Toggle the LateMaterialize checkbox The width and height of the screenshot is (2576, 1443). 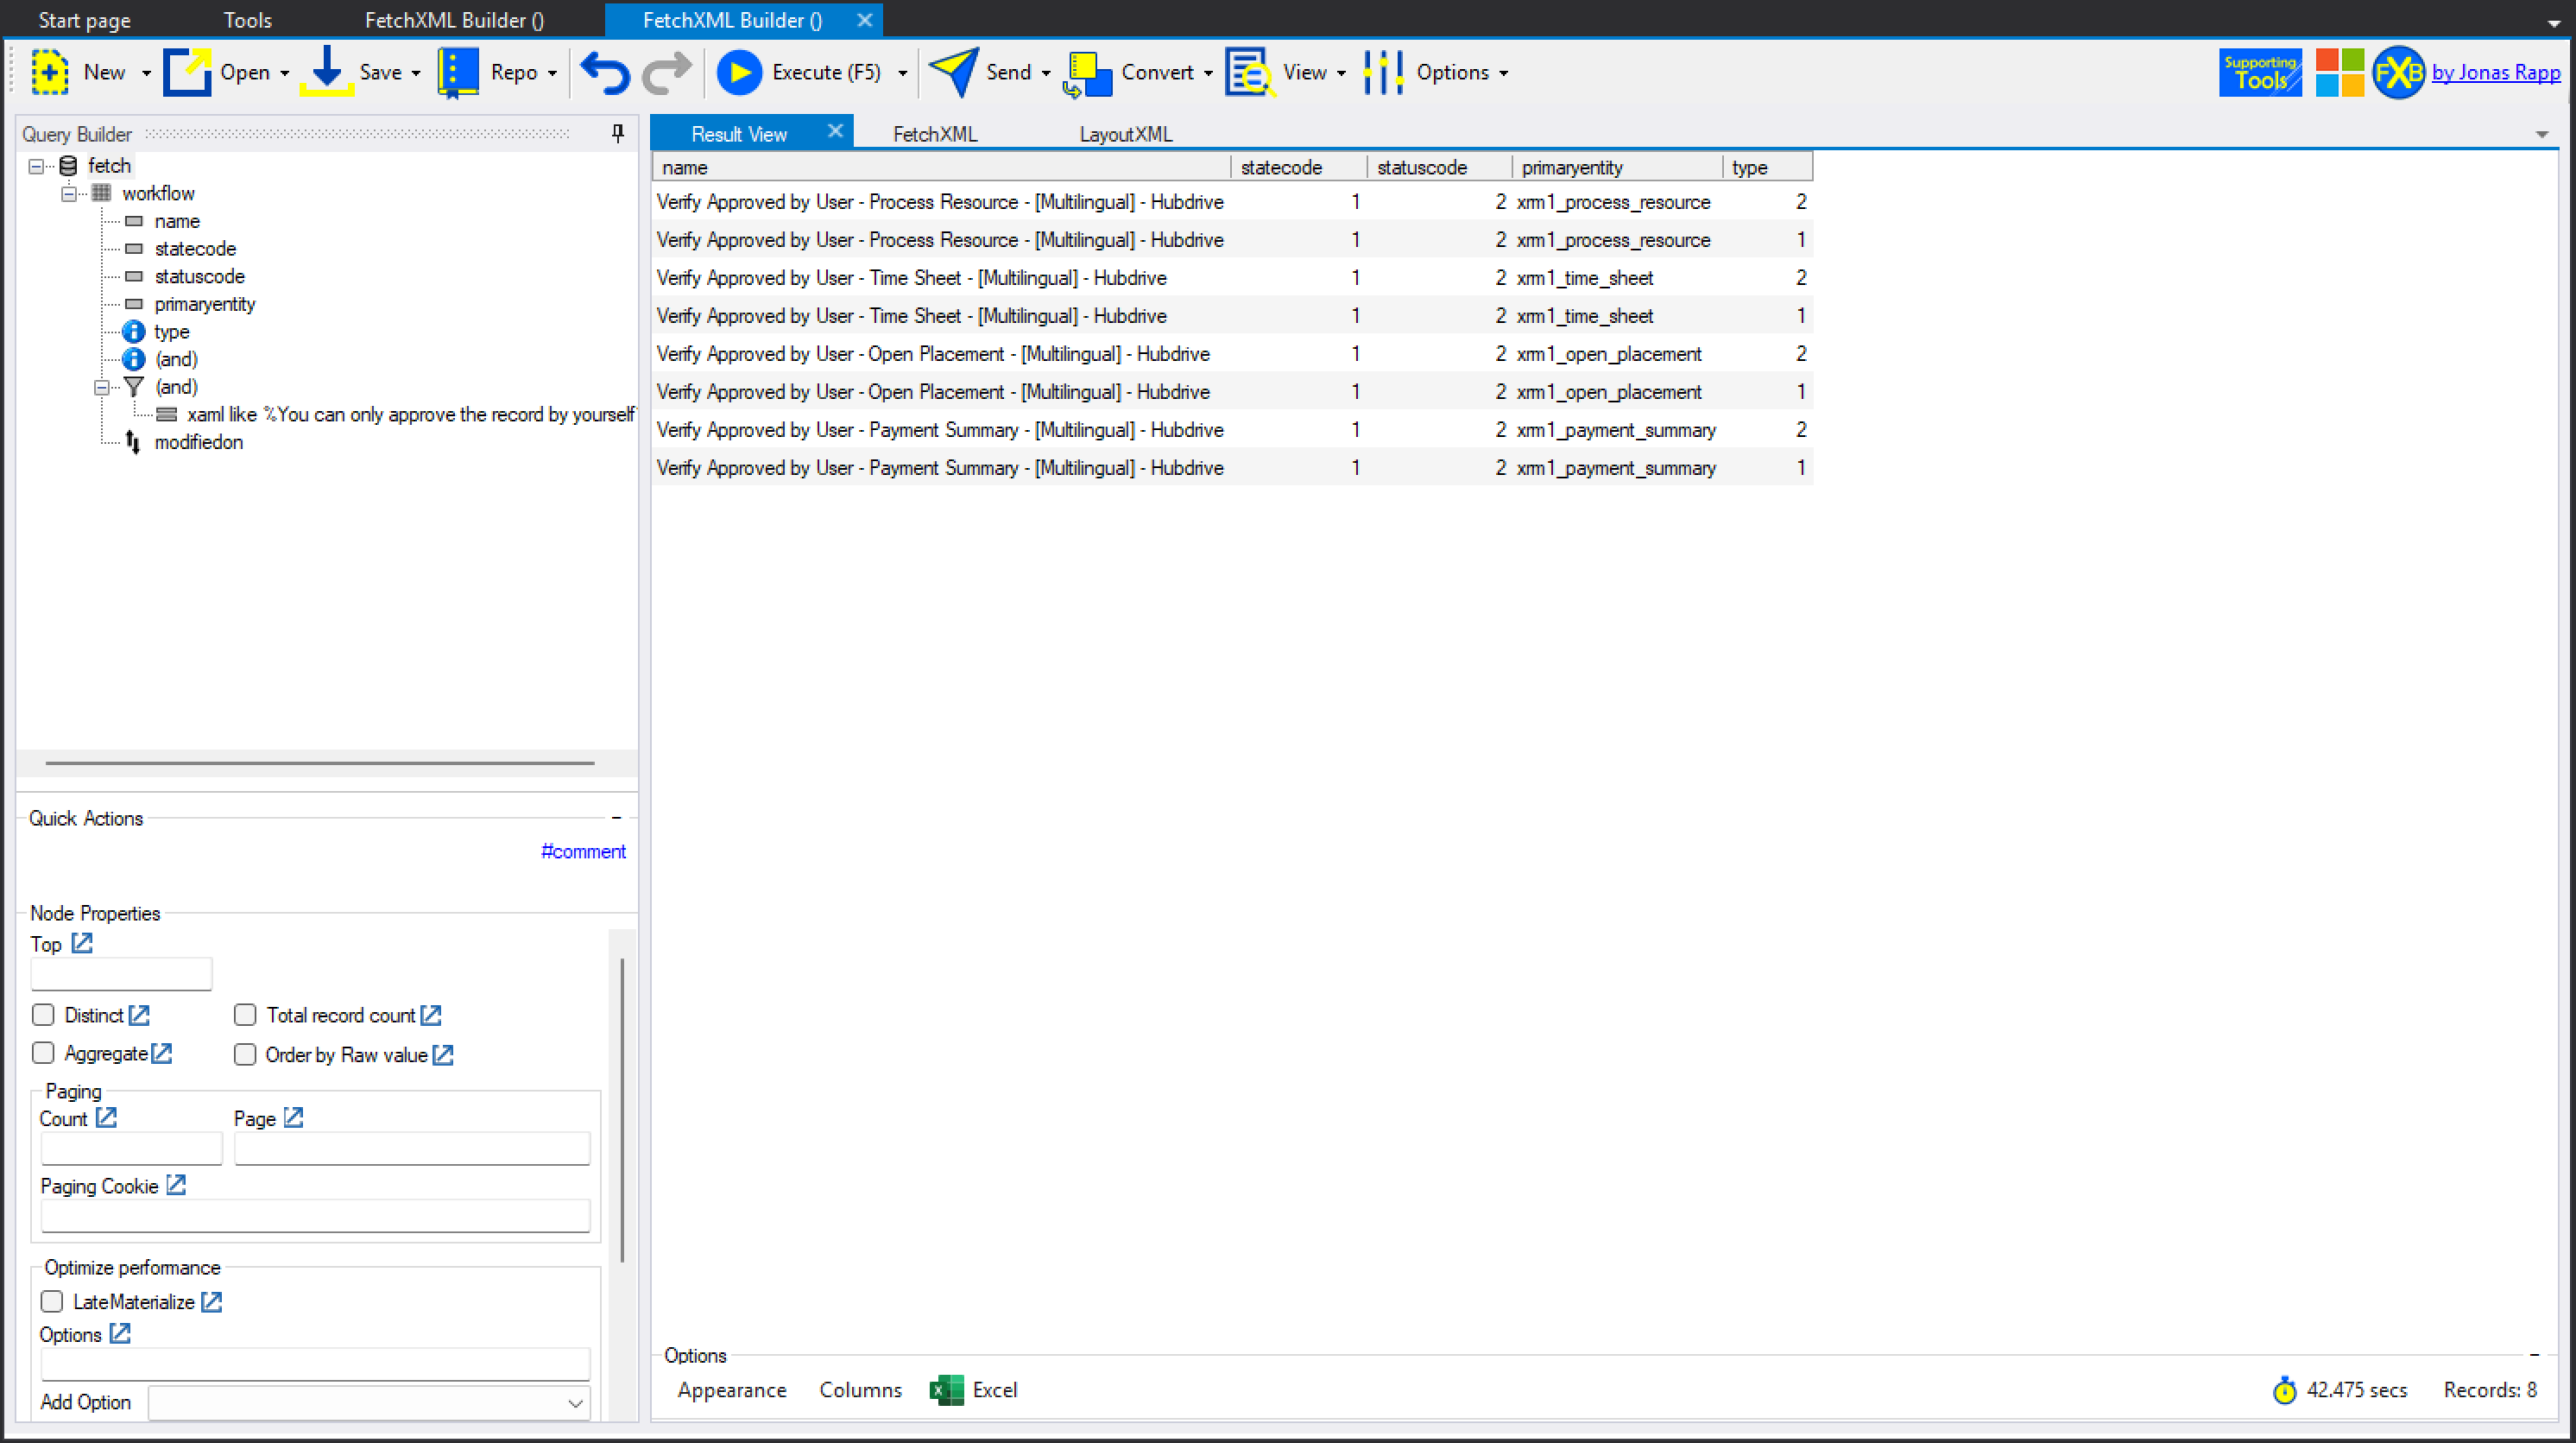tap(52, 1301)
